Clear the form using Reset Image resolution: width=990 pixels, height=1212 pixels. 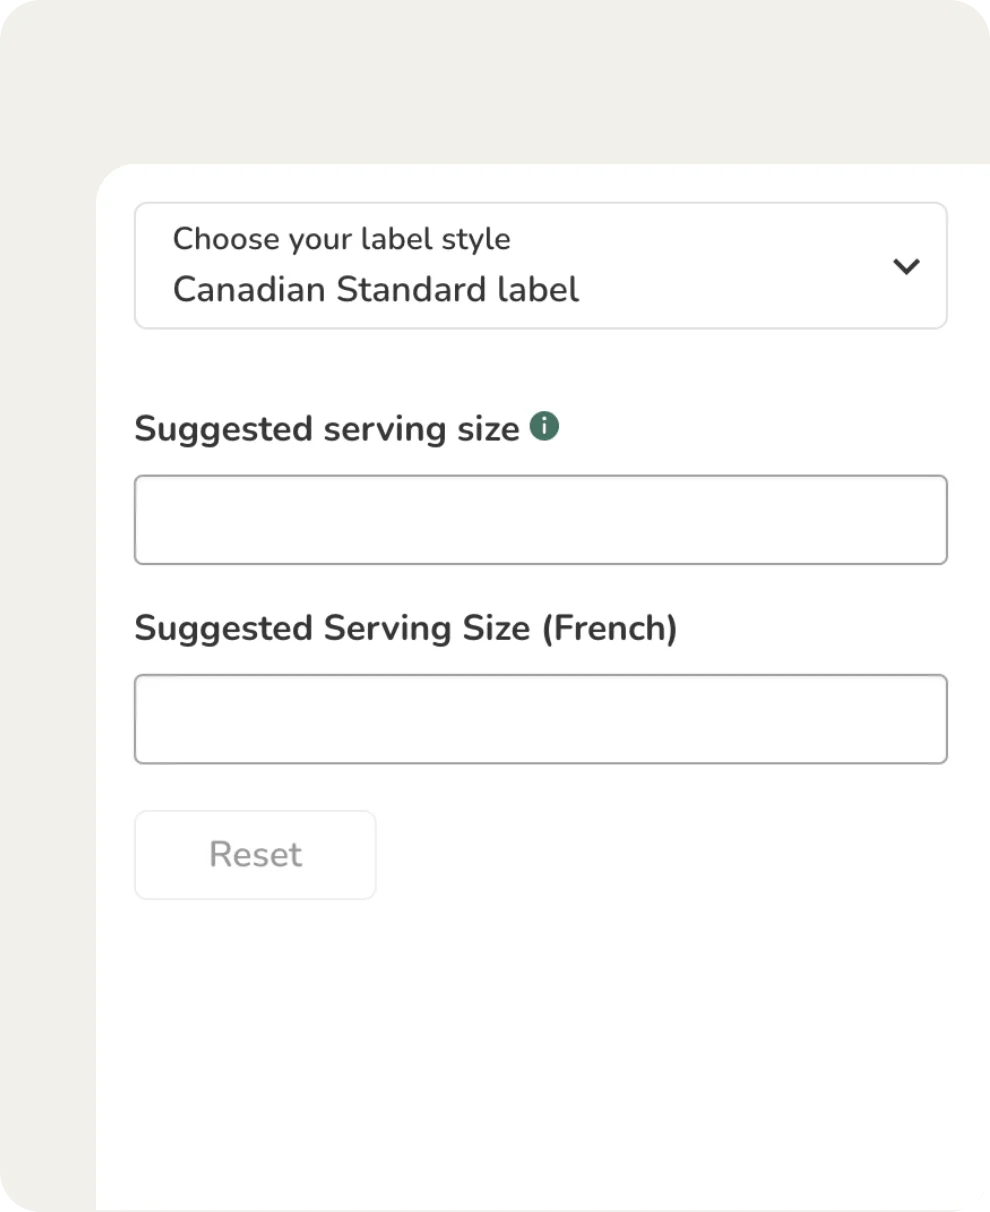(x=255, y=855)
